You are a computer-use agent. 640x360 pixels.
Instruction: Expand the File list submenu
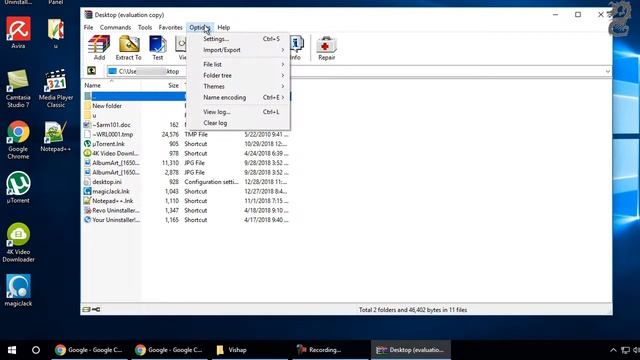(x=239, y=64)
